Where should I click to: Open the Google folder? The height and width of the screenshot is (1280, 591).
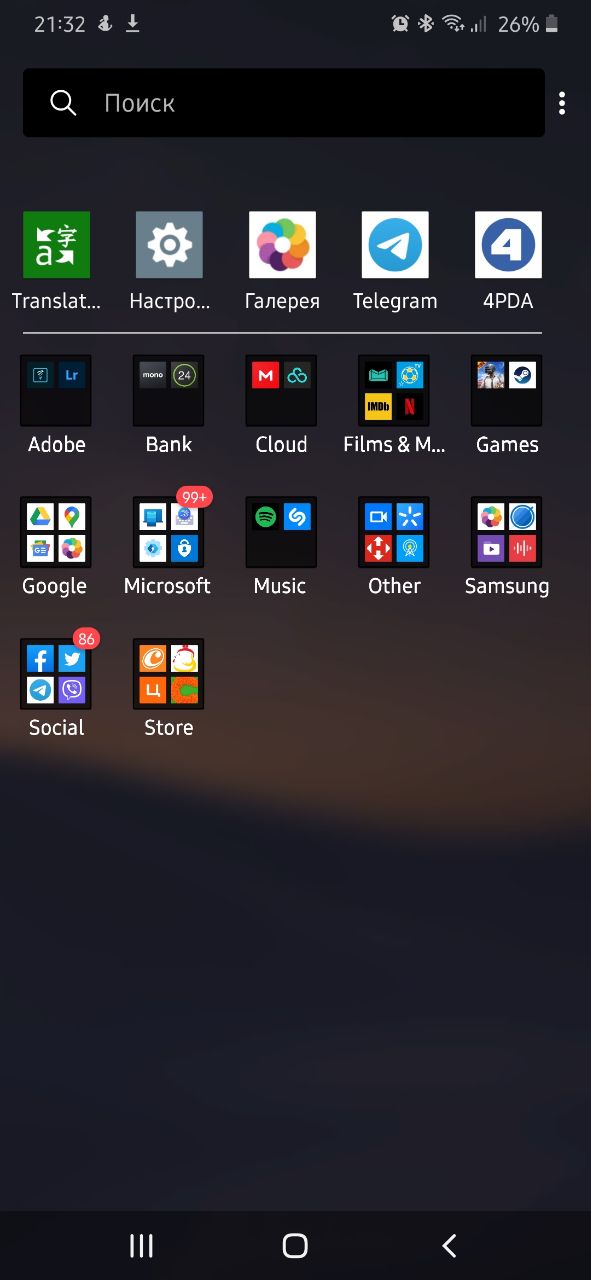click(x=56, y=532)
